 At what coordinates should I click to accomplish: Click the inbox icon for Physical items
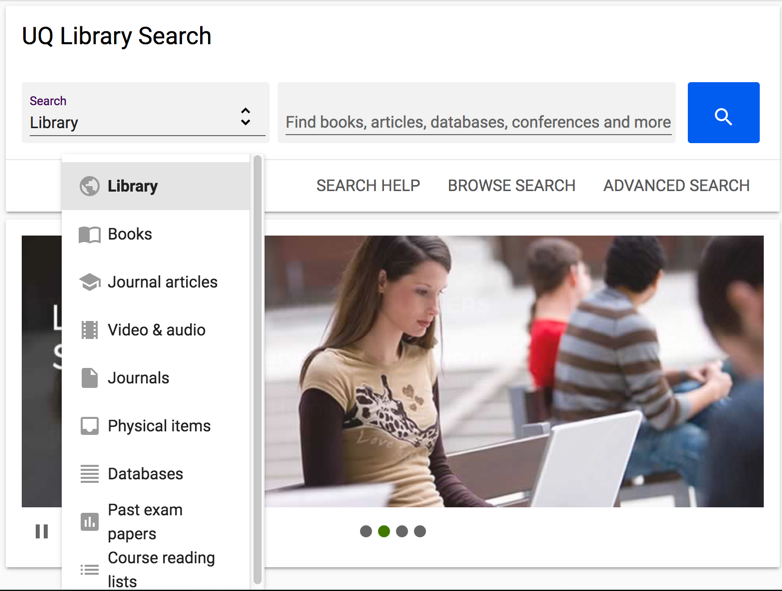[x=89, y=426]
